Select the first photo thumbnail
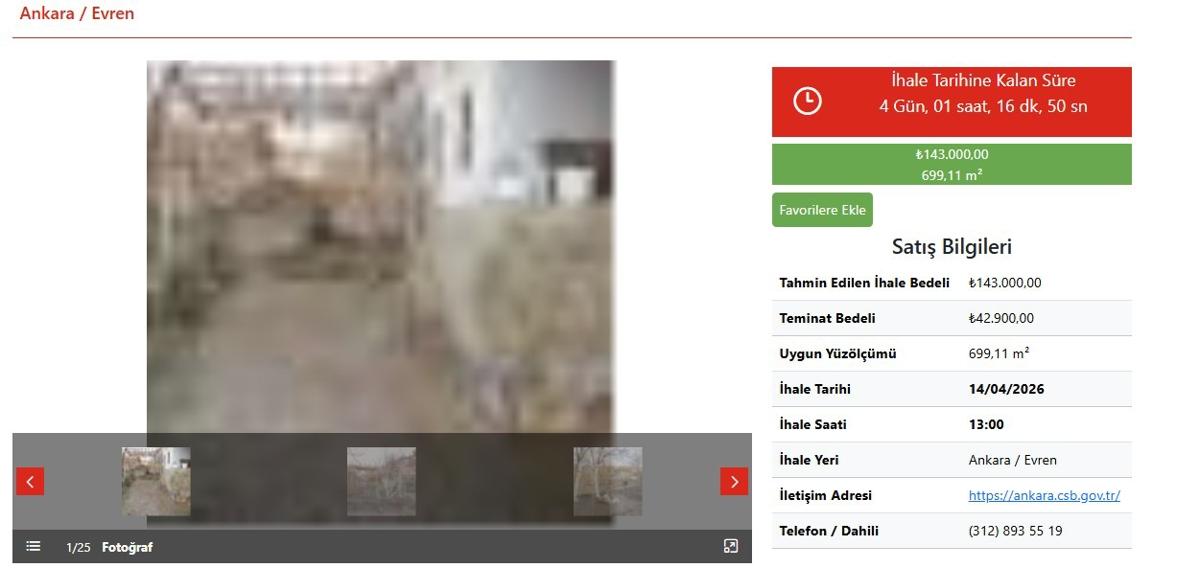 point(156,481)
